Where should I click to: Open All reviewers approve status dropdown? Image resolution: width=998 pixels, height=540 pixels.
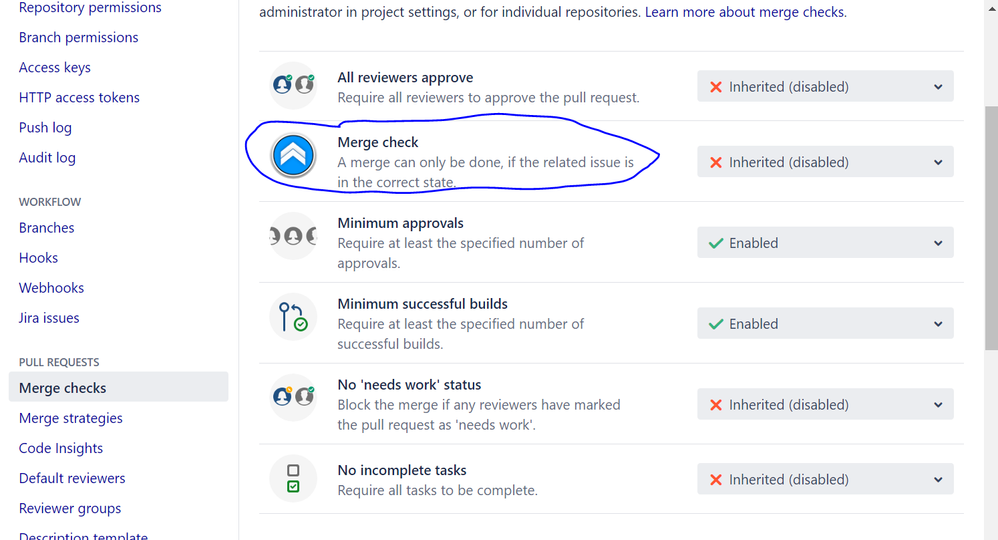point(826,87)
